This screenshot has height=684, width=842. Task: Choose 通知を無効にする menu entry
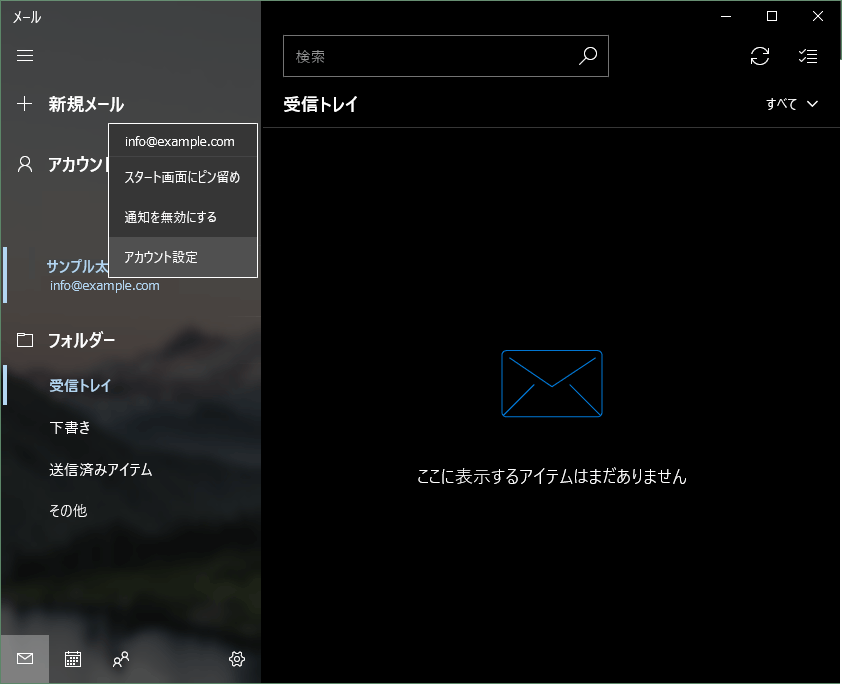click(x=170, y=217)
